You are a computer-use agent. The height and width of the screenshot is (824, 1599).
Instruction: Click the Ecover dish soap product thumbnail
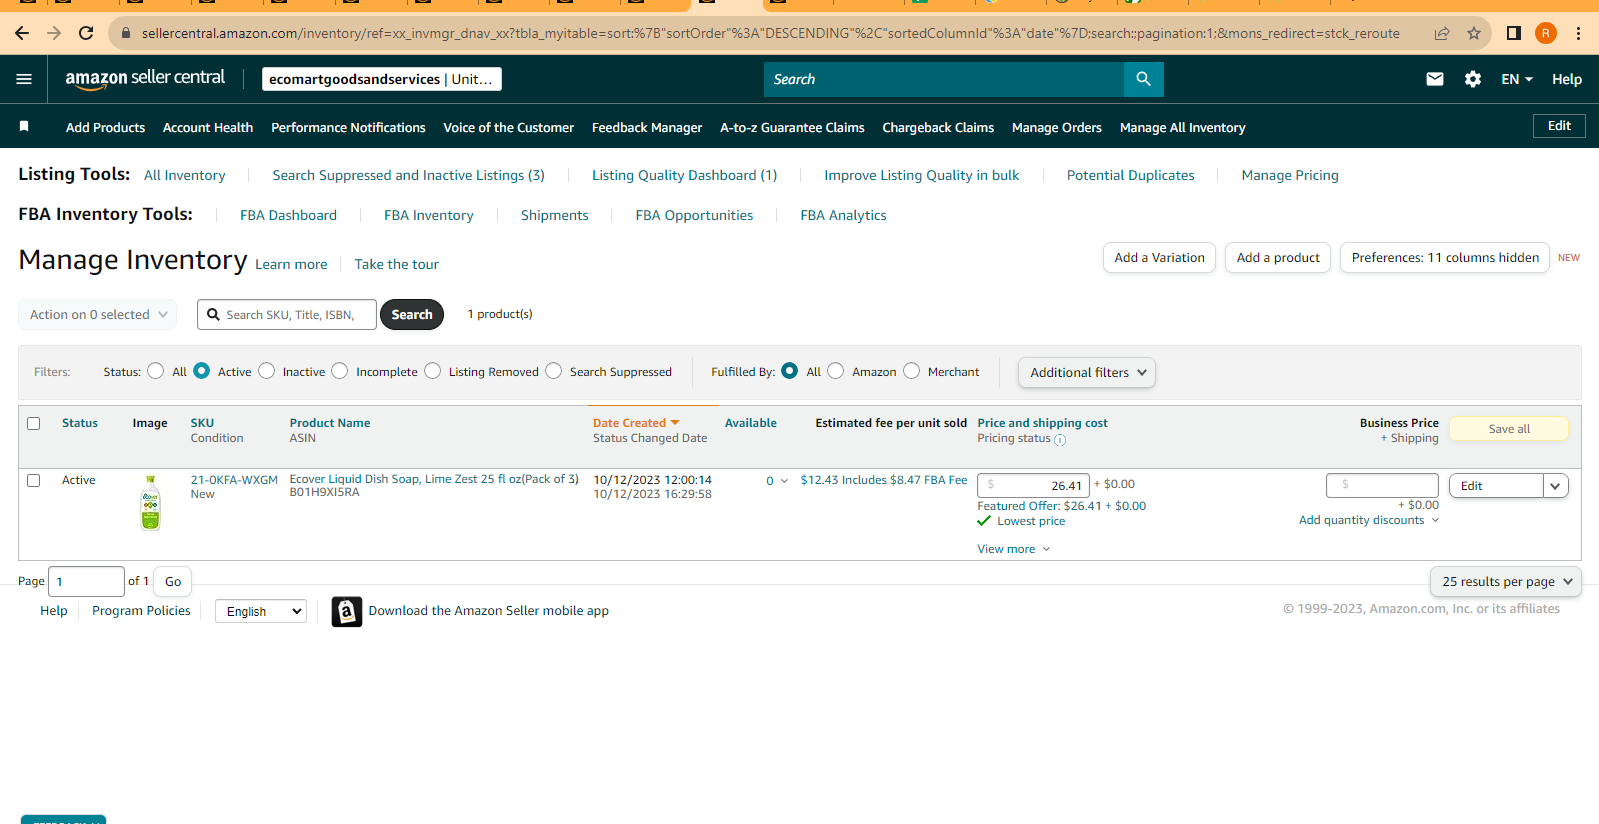click(150, 503)
